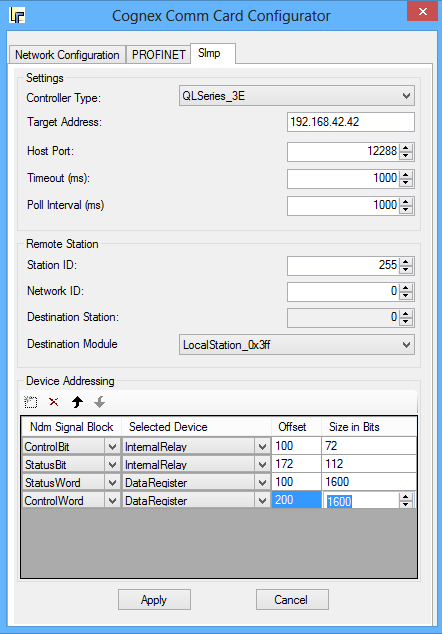Screen dimensions: 442x634
Task: Click the Ndm Signal Block column header
Action: (72, 427)
